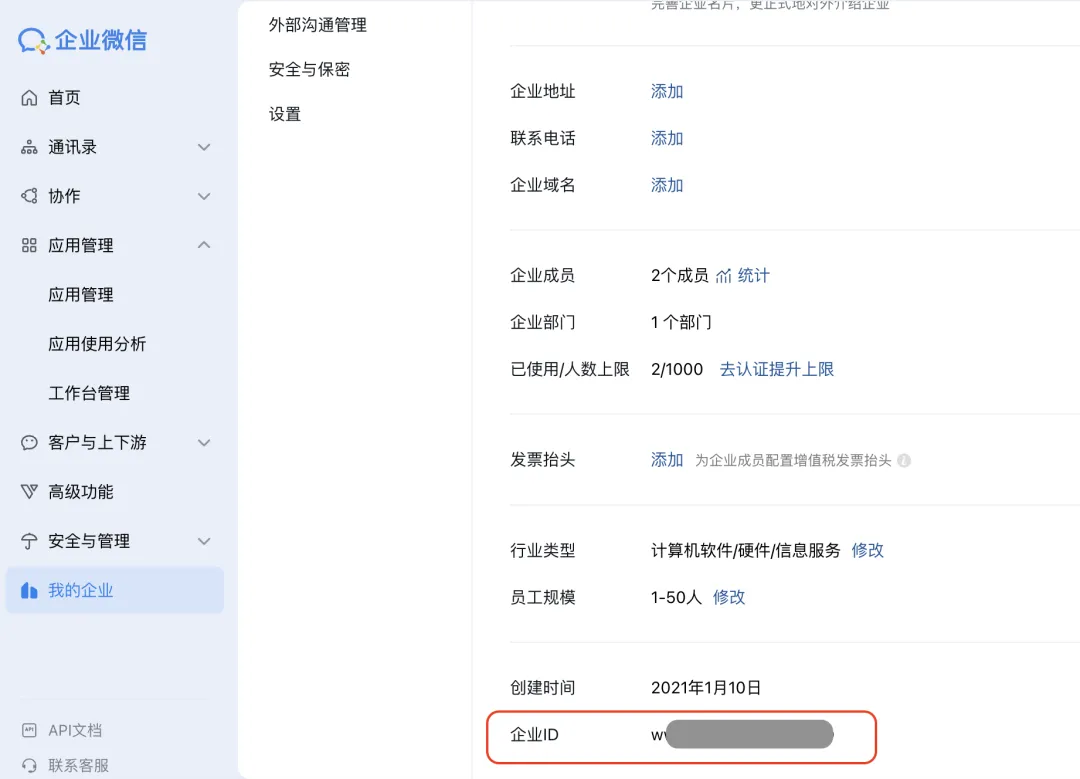Open 设置 section

pos(285,114)
